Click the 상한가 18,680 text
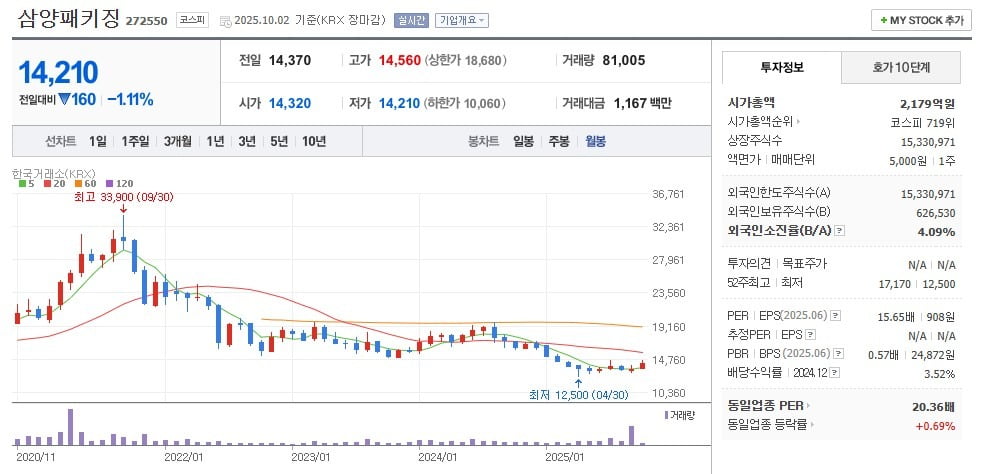Screen dimensions: 986x474 [466, 61]
